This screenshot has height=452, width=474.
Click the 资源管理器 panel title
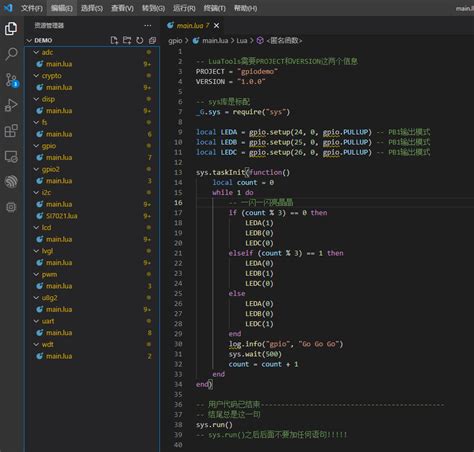pos(49,26)
